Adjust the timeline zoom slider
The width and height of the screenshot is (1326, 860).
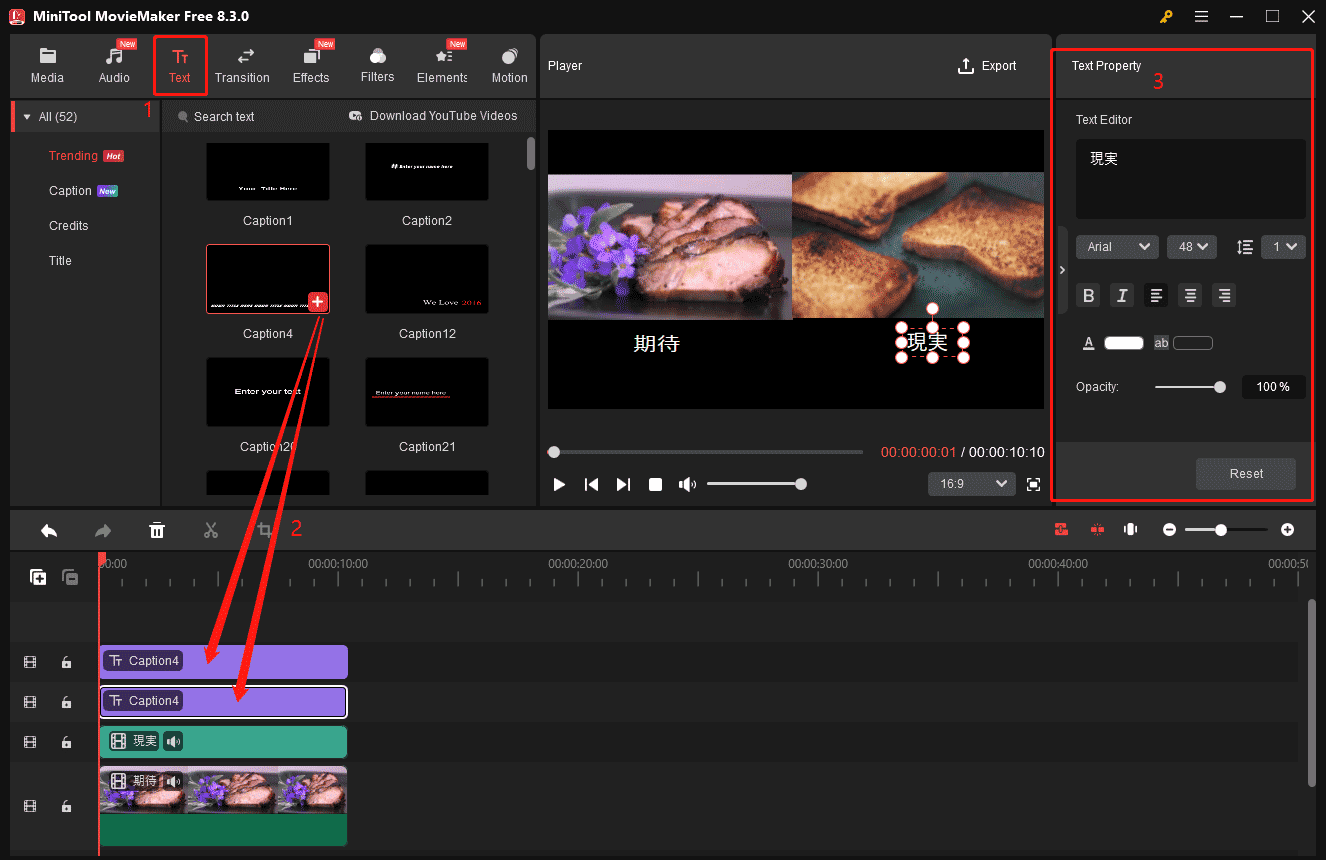tap(1226, 530)
